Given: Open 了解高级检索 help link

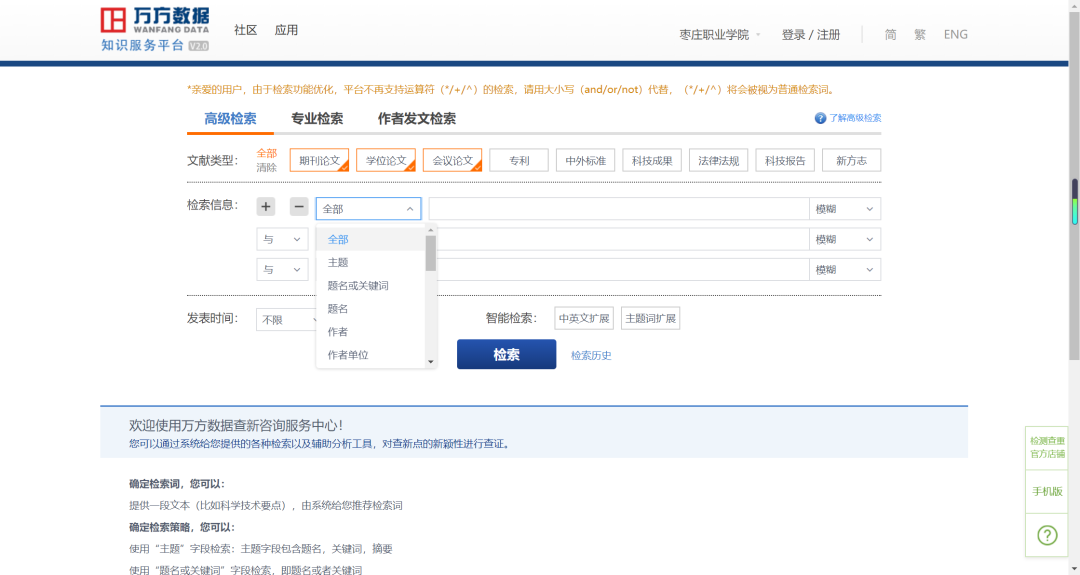Looking at the screenshot, I should [855, 118].
